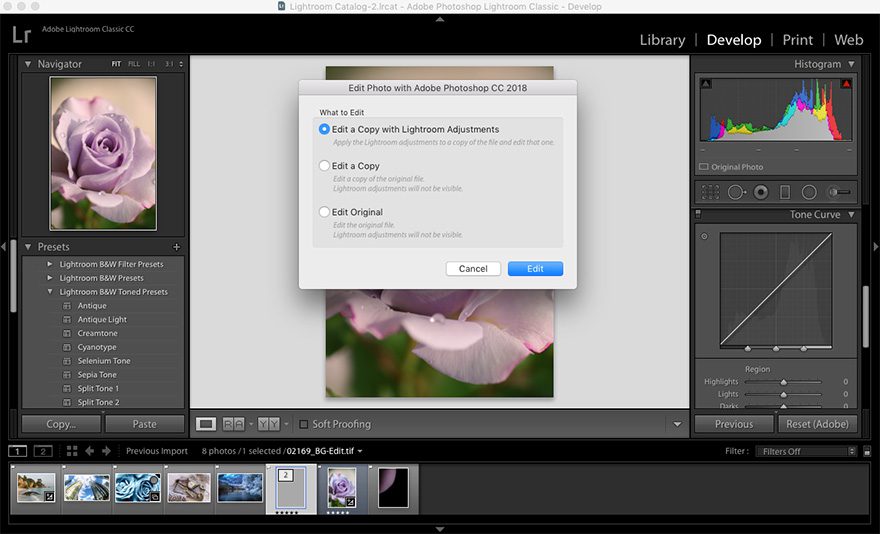Choose the Edit a Copy radio option
The image size is (880, 534).
(324, 166)
